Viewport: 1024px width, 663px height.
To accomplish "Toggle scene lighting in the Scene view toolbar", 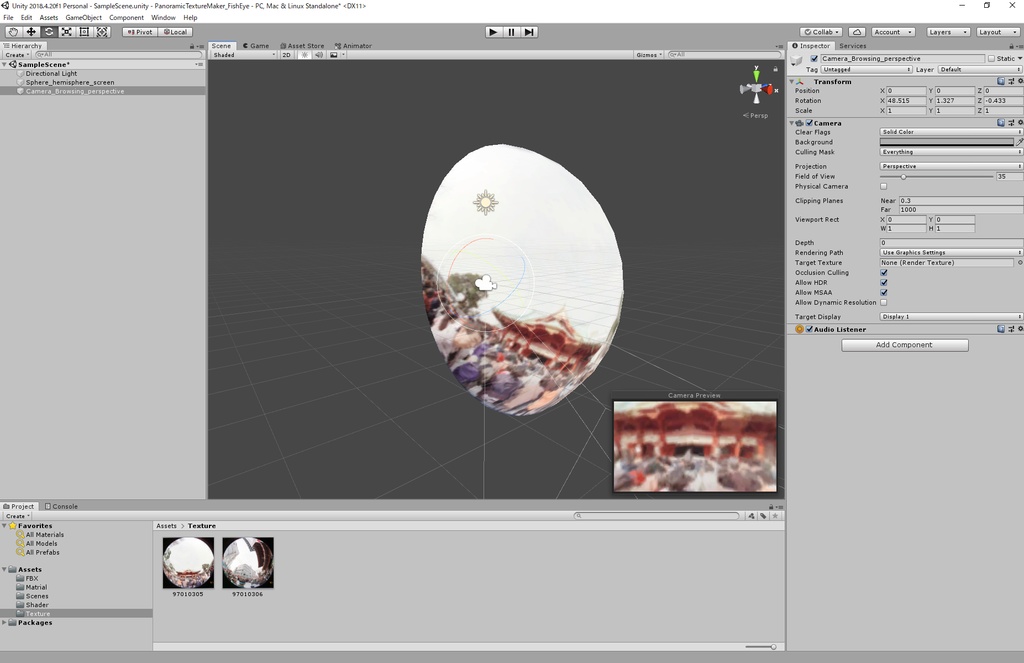I will pyautogui.click(x=305, y=54).
